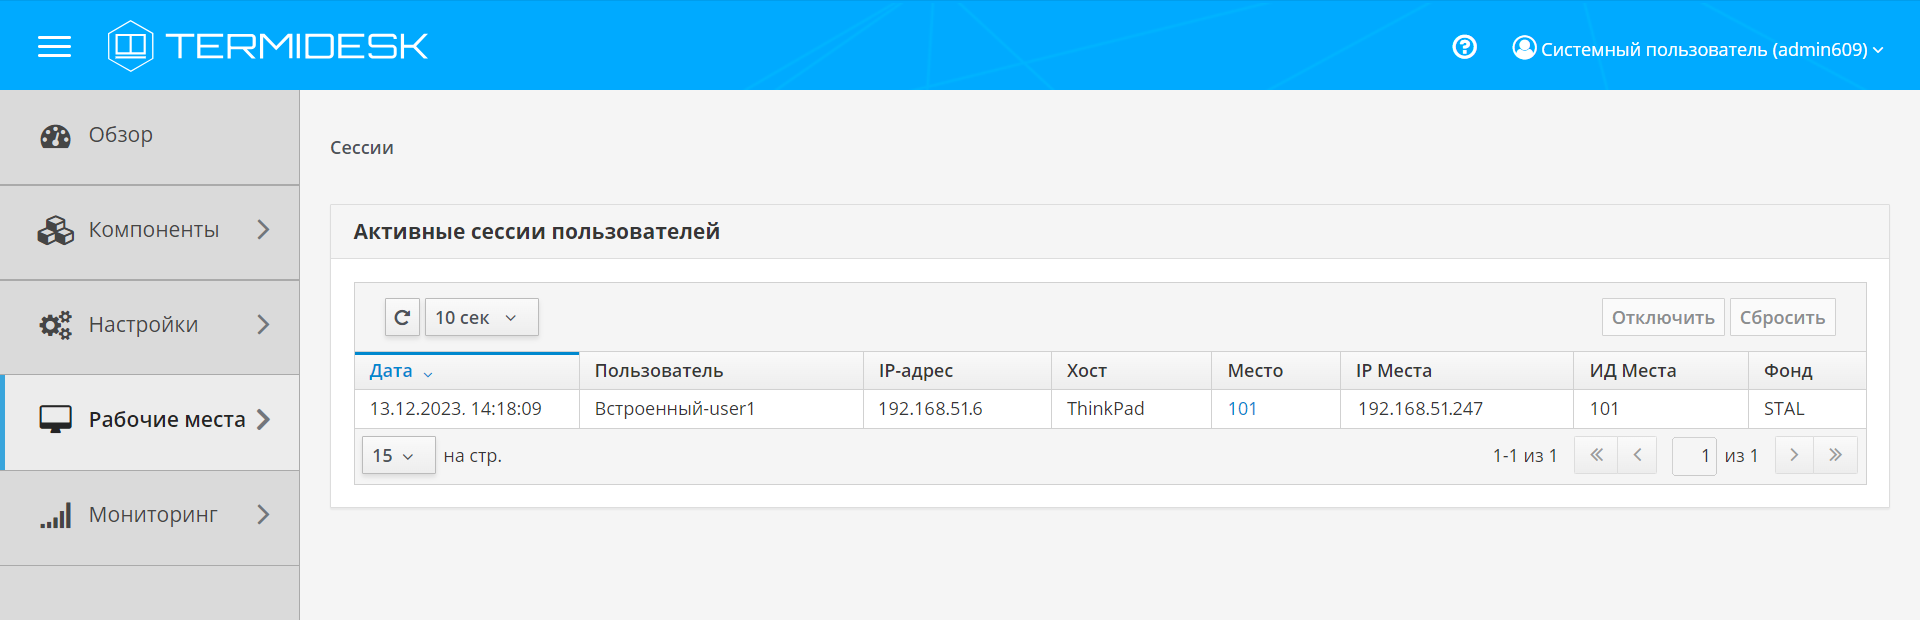The height and width of the screenshot is (620, 1920).
Task: Open the Обзор menu item
Action: click(x=150, y=137)
